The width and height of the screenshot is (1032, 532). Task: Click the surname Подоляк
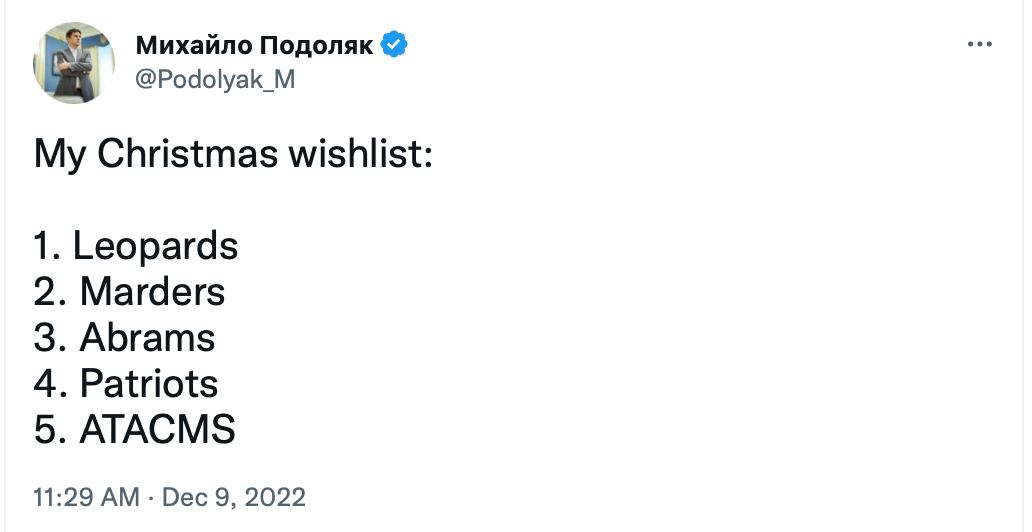coord(316,45)
